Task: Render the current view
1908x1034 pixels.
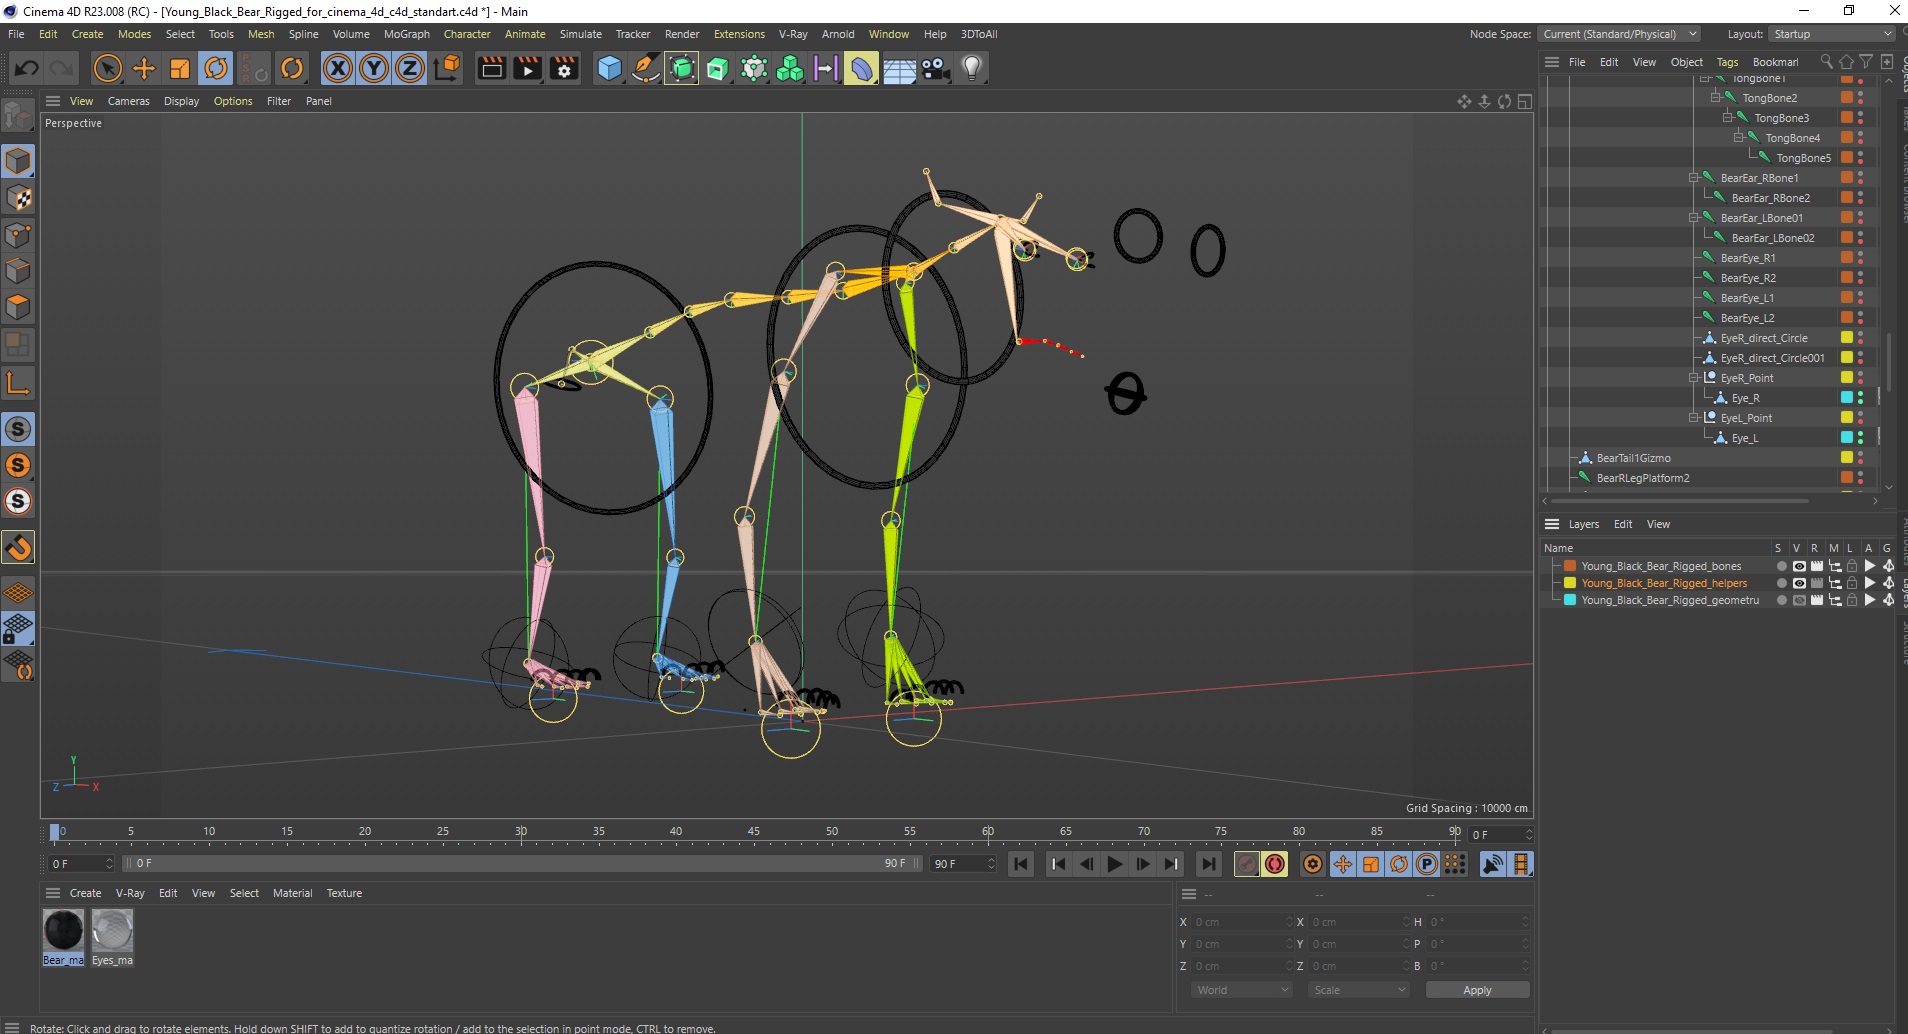Action: click(491, 68)
